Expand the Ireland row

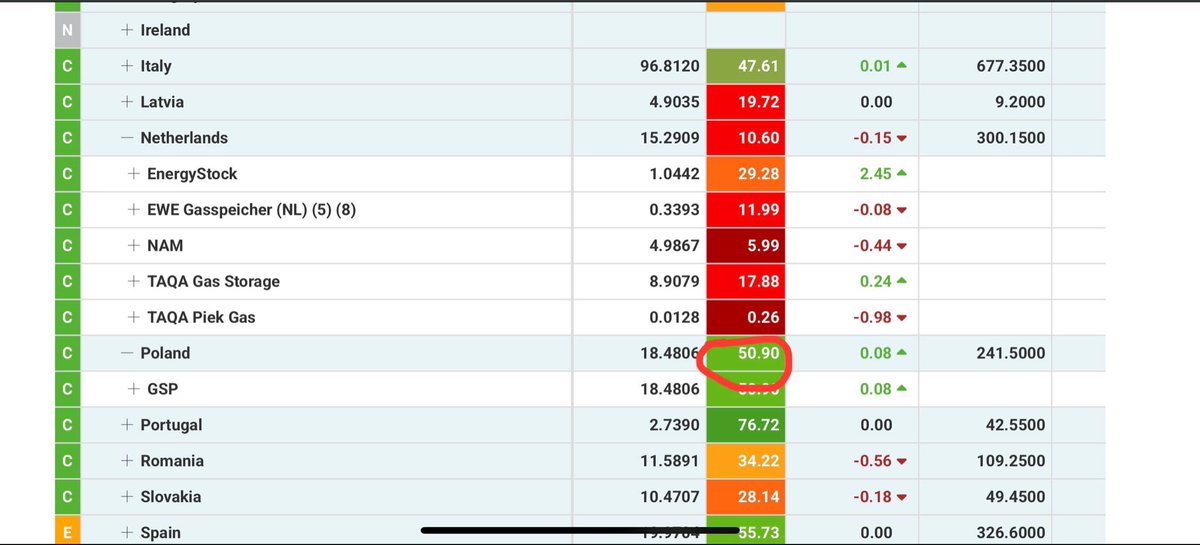tap(127, 30)
